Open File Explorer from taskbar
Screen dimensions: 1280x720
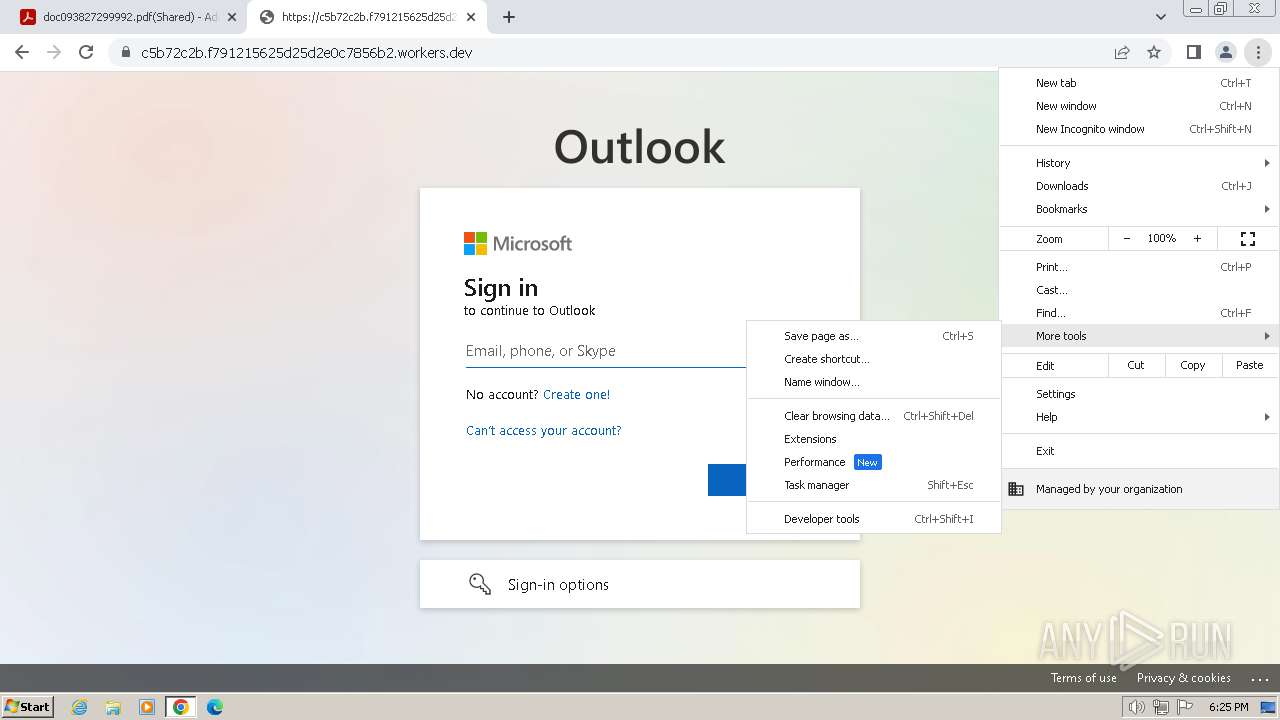tap(113, 707)
